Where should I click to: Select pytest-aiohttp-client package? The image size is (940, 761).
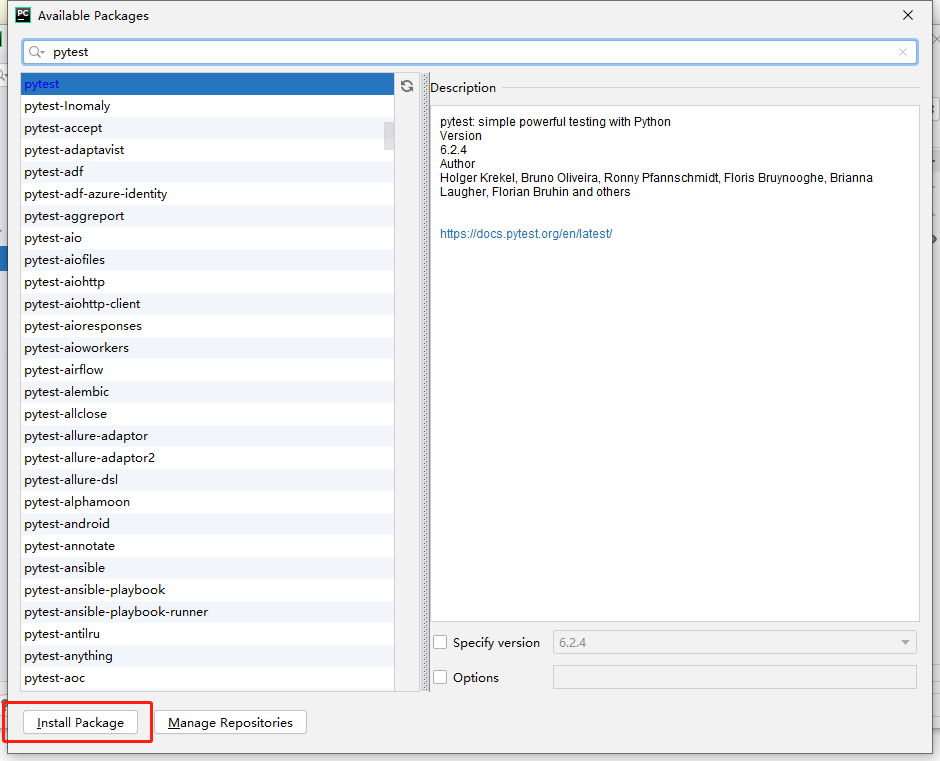tap(207, 304)
